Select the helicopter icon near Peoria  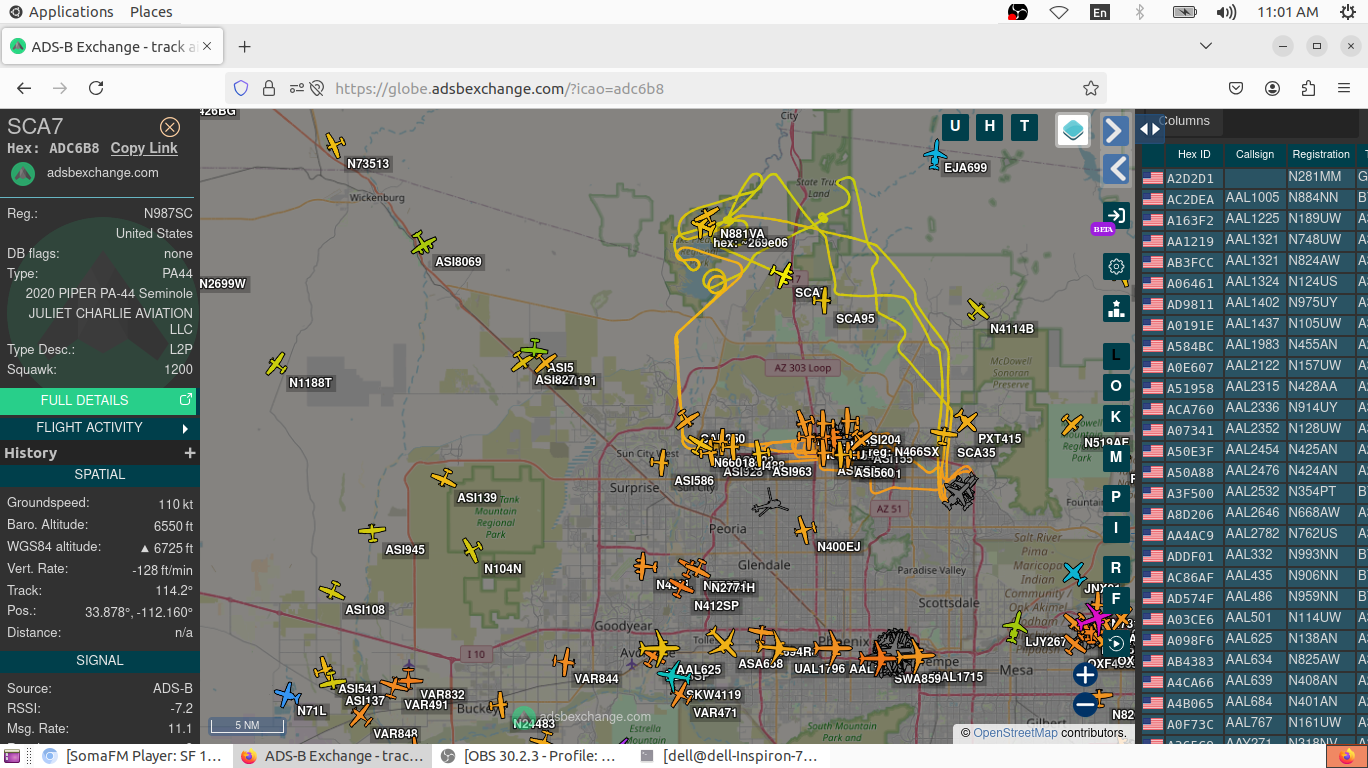771,503
